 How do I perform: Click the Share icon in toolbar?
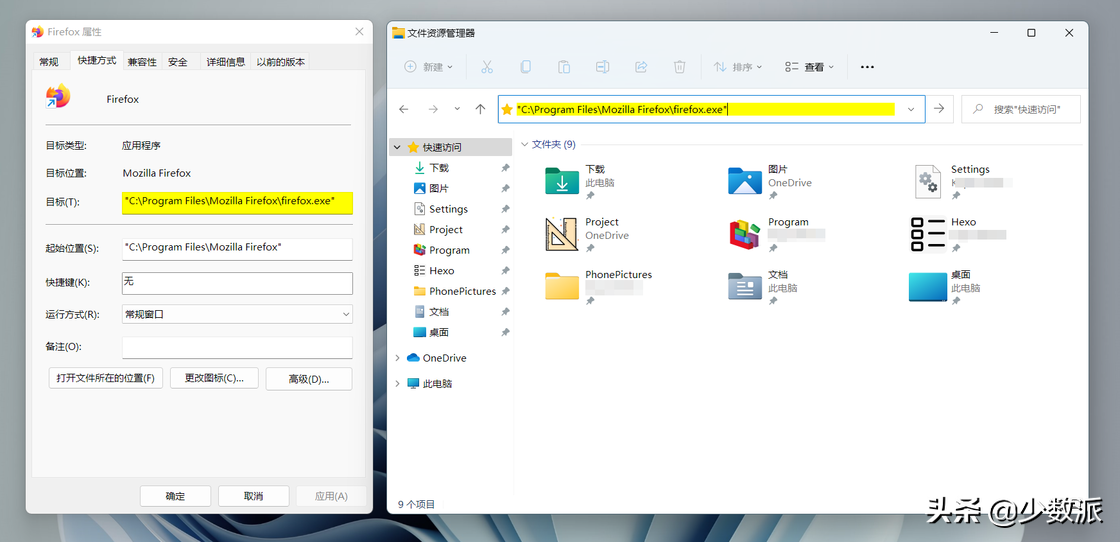click(641, 67)
